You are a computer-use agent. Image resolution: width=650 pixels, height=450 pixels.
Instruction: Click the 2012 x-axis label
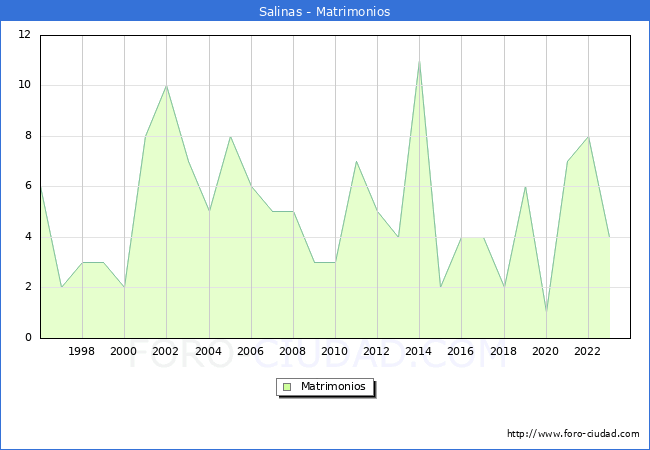click(x=376, y=351)
